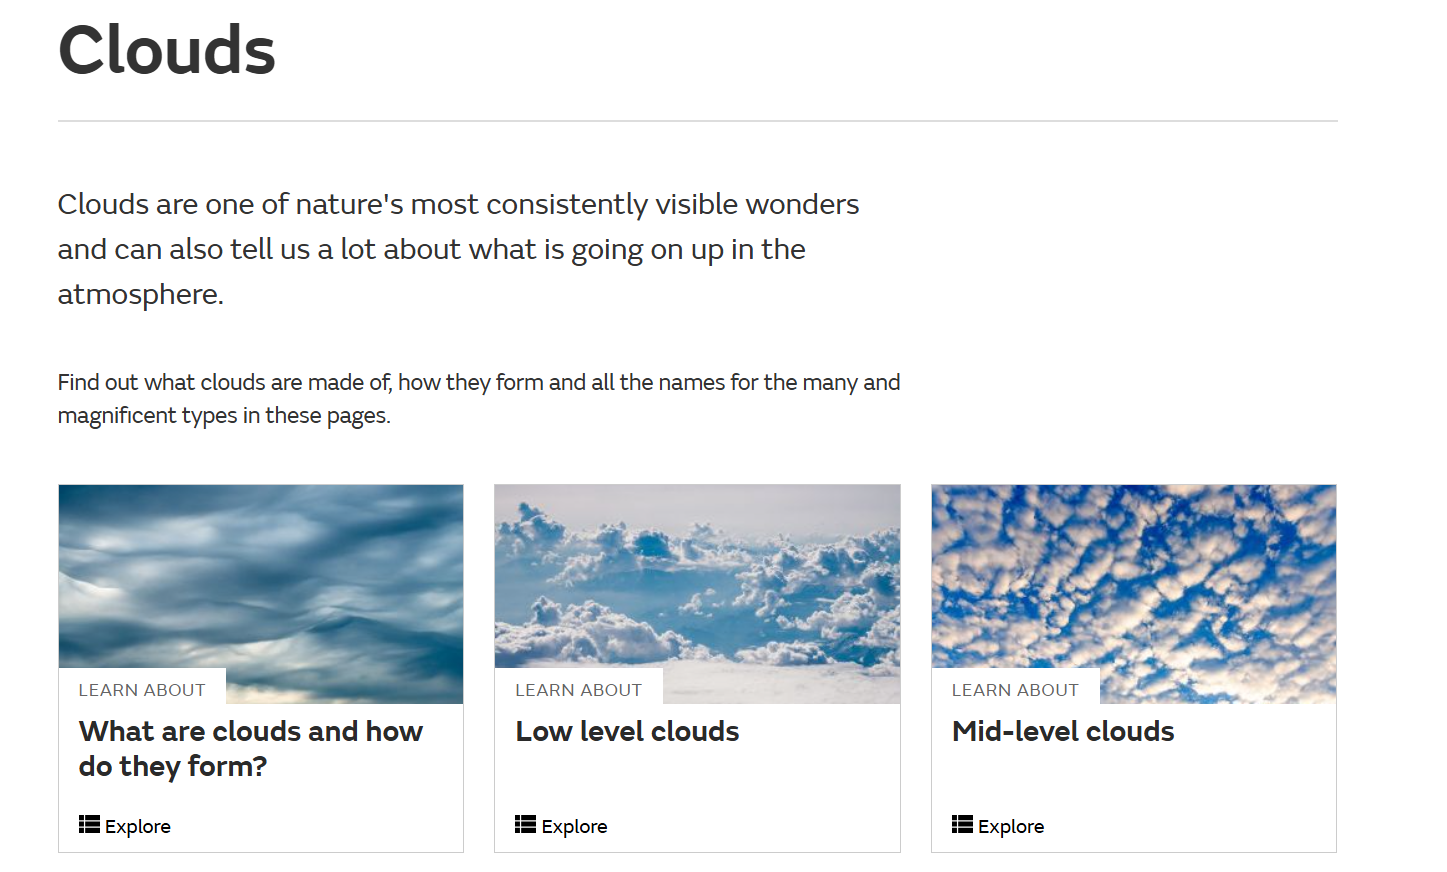Click Explore text under Low level clouds

click(574, 827)
